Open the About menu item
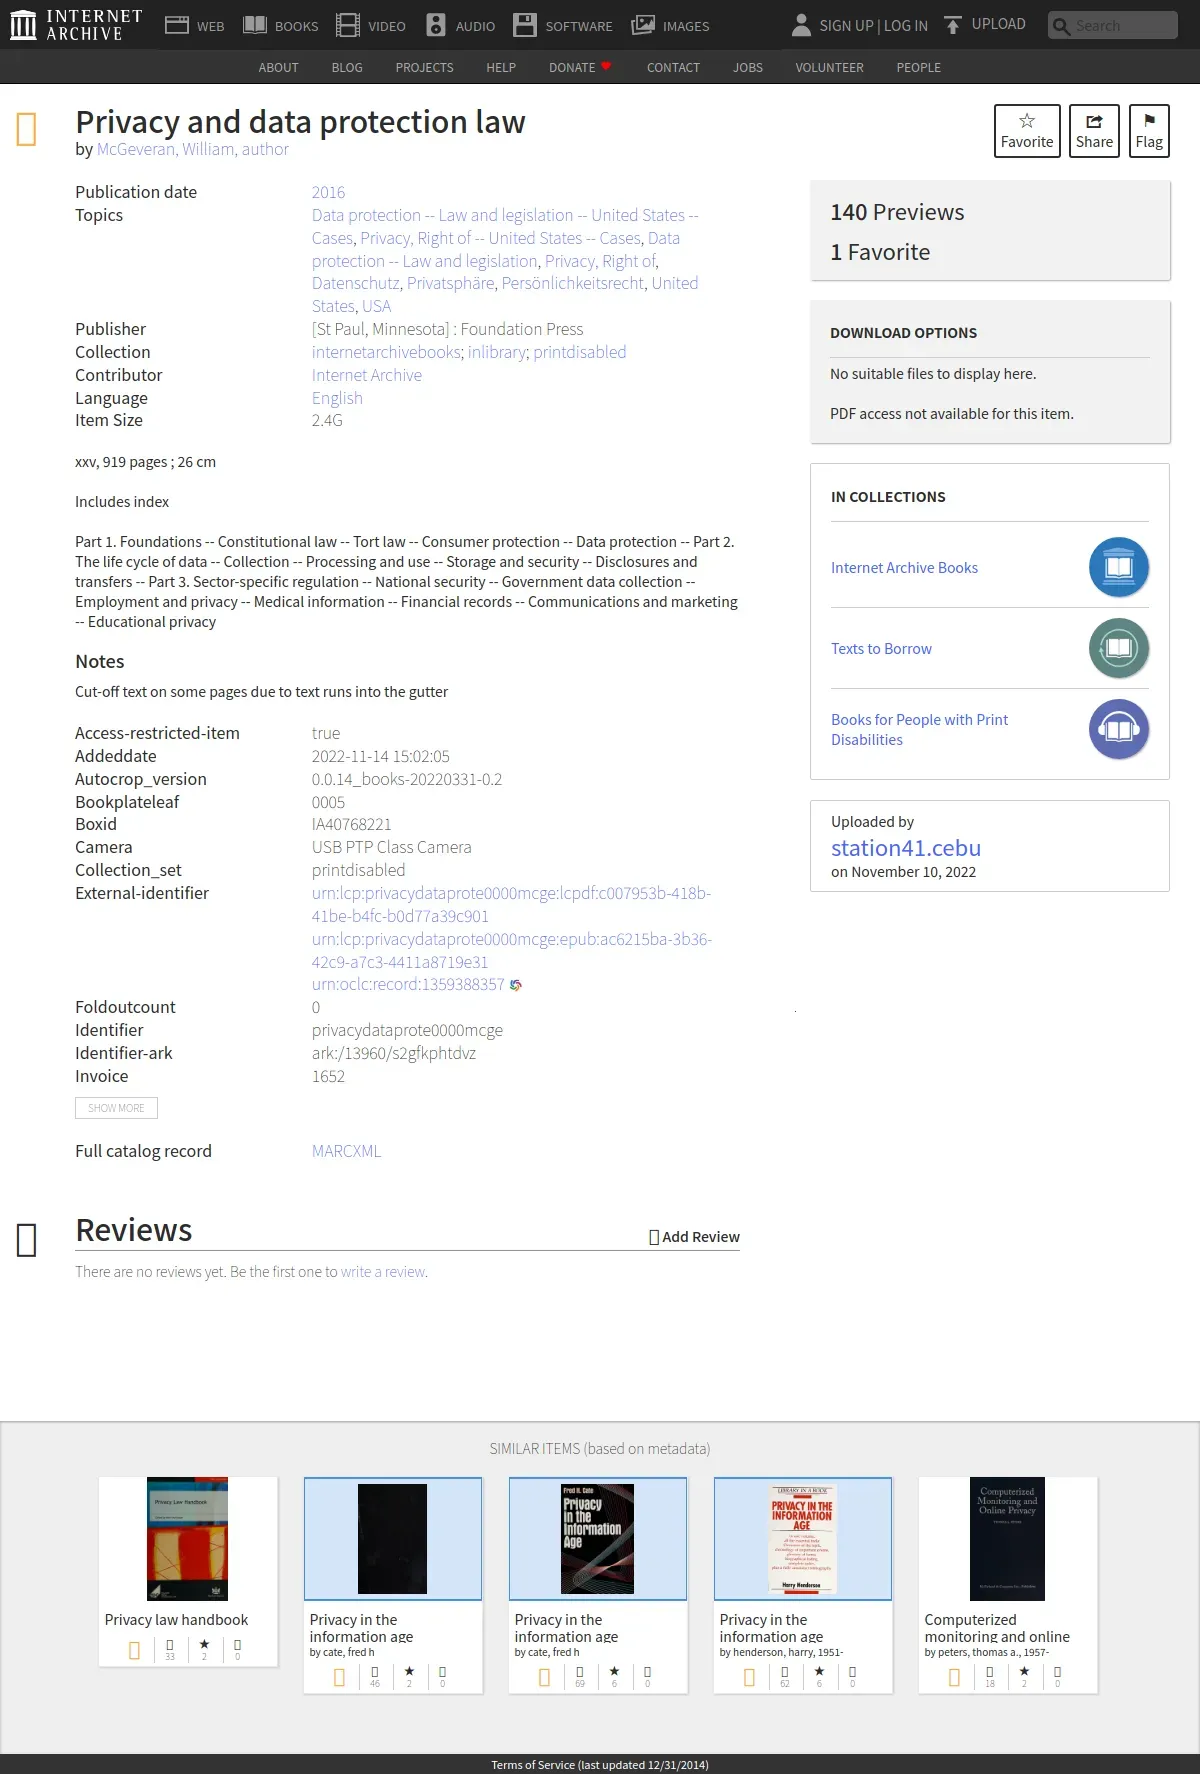Viewport: 1200px width, 1774px height. [x=278, y=67]
